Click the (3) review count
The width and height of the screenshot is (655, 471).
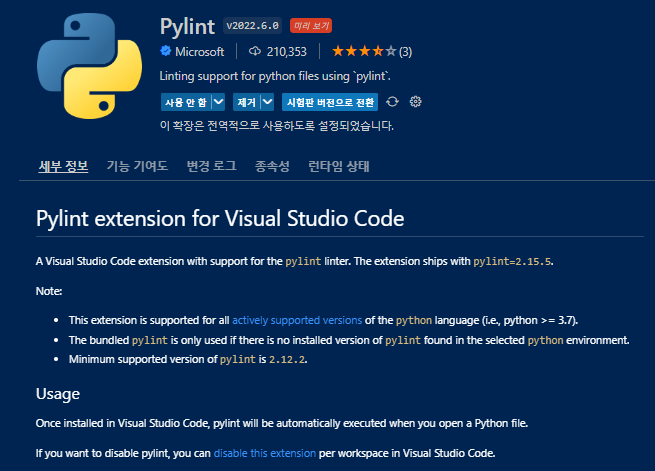(x=405, y=52)
